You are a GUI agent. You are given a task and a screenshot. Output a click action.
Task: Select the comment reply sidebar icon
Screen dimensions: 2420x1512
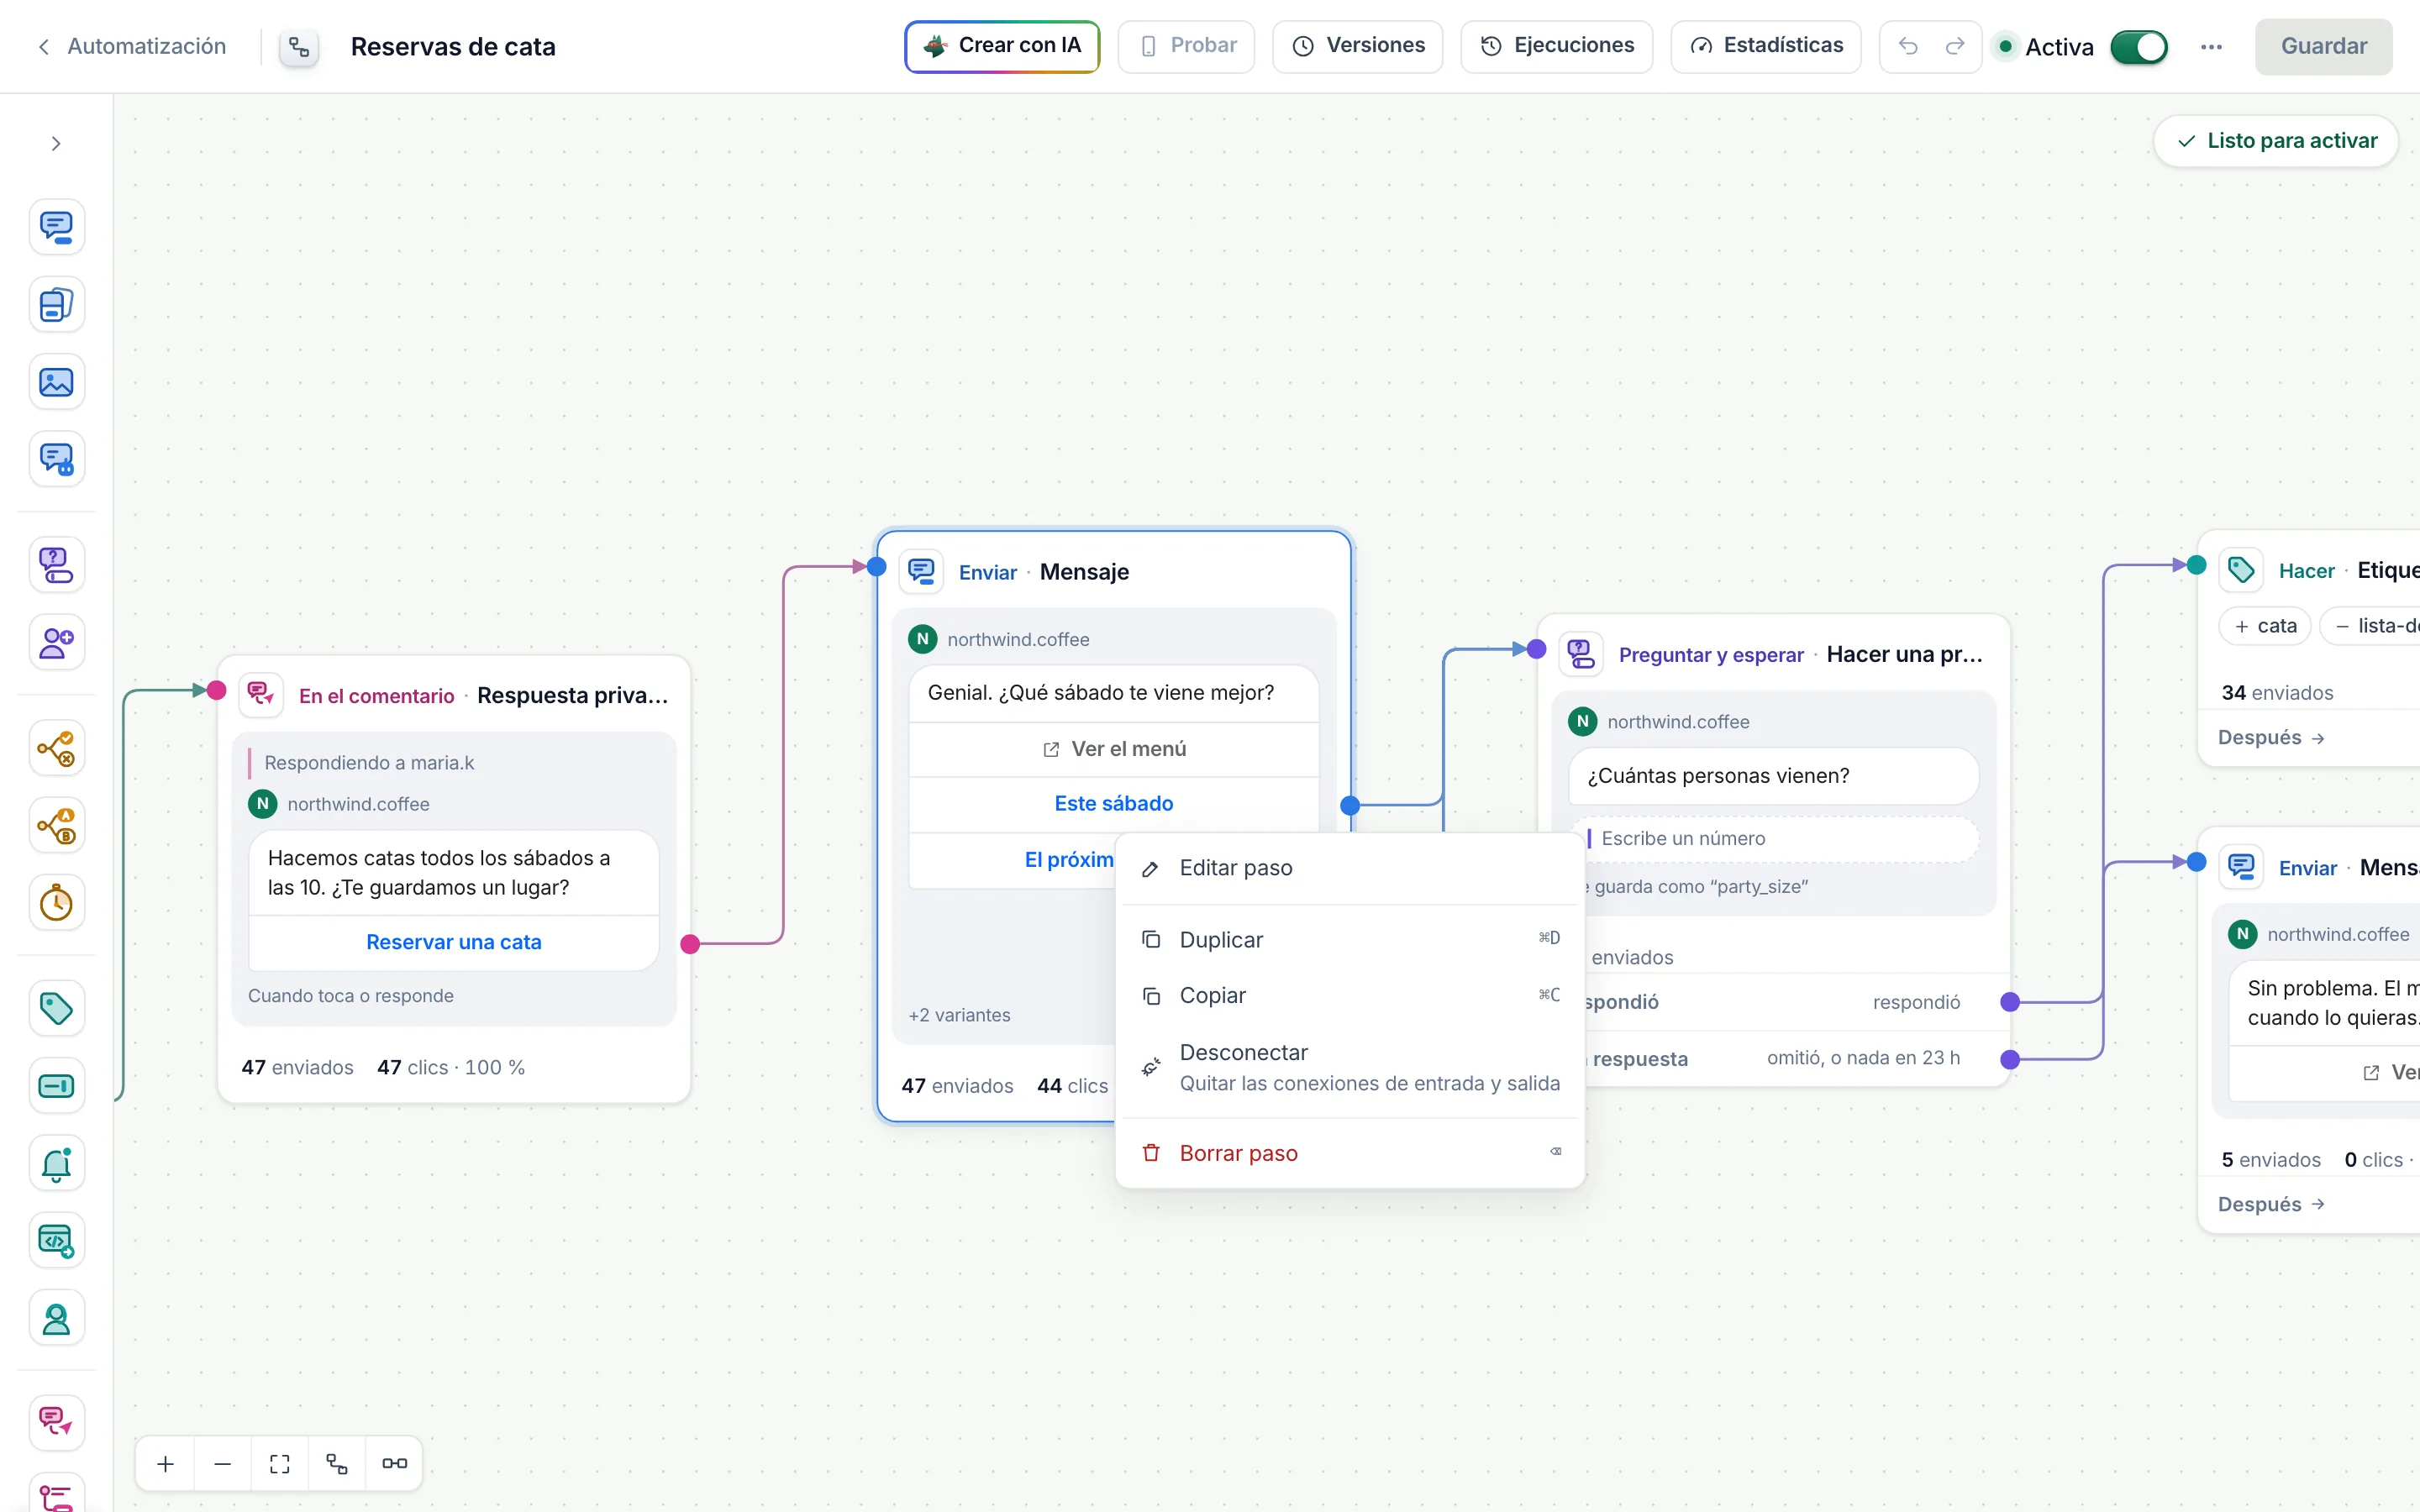pos(56,1423)
